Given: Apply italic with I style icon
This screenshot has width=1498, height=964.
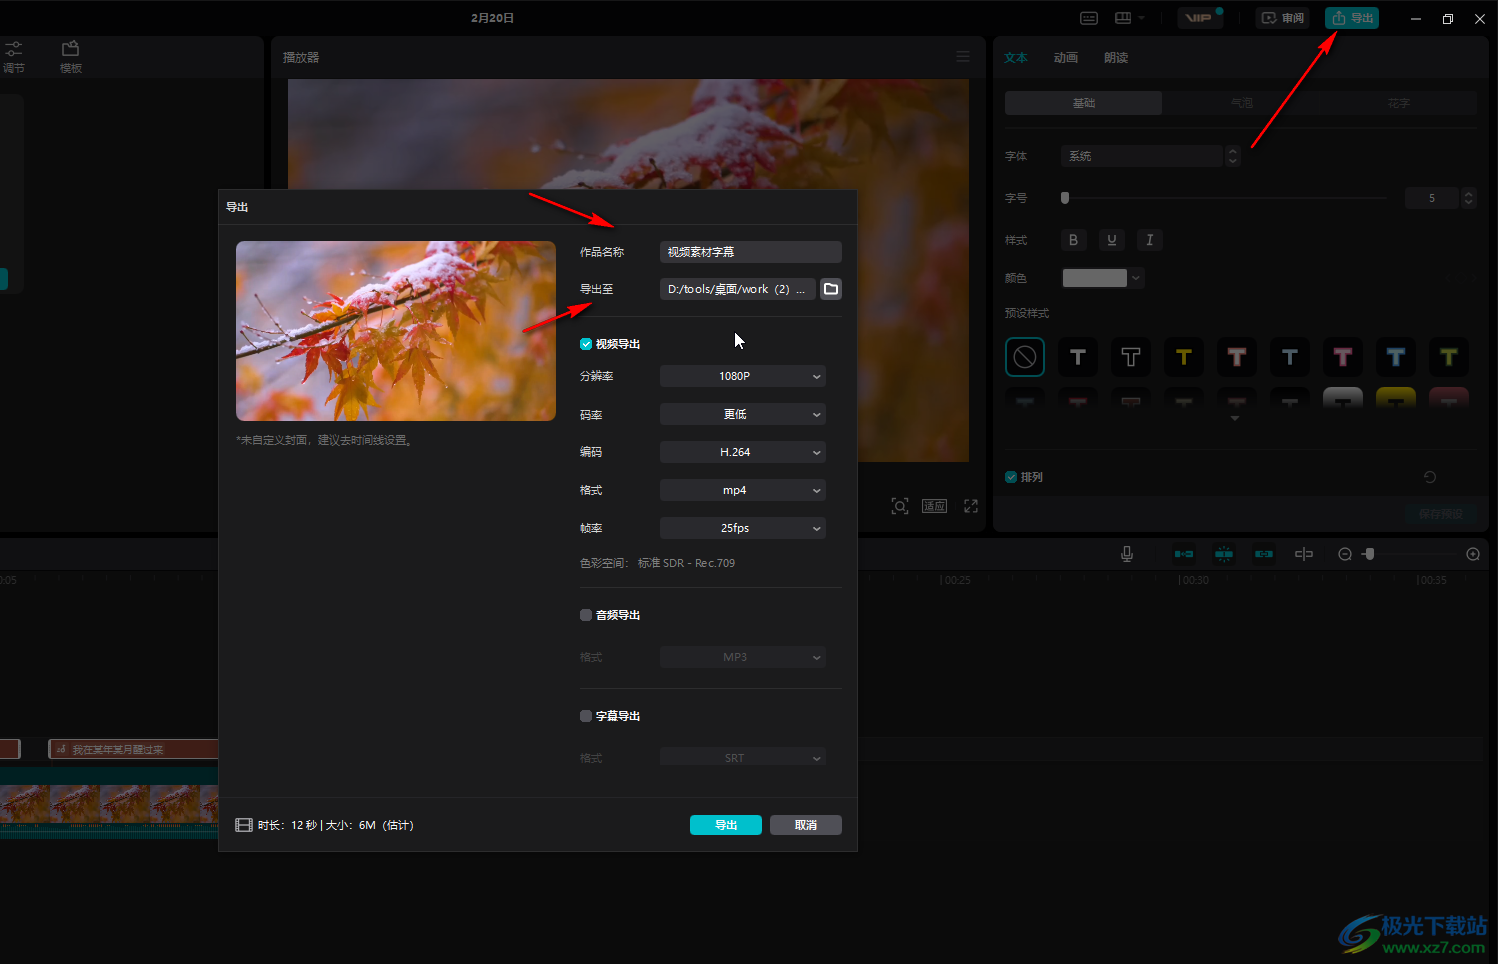Looking at the screenshot, I should pos(1150,240).
